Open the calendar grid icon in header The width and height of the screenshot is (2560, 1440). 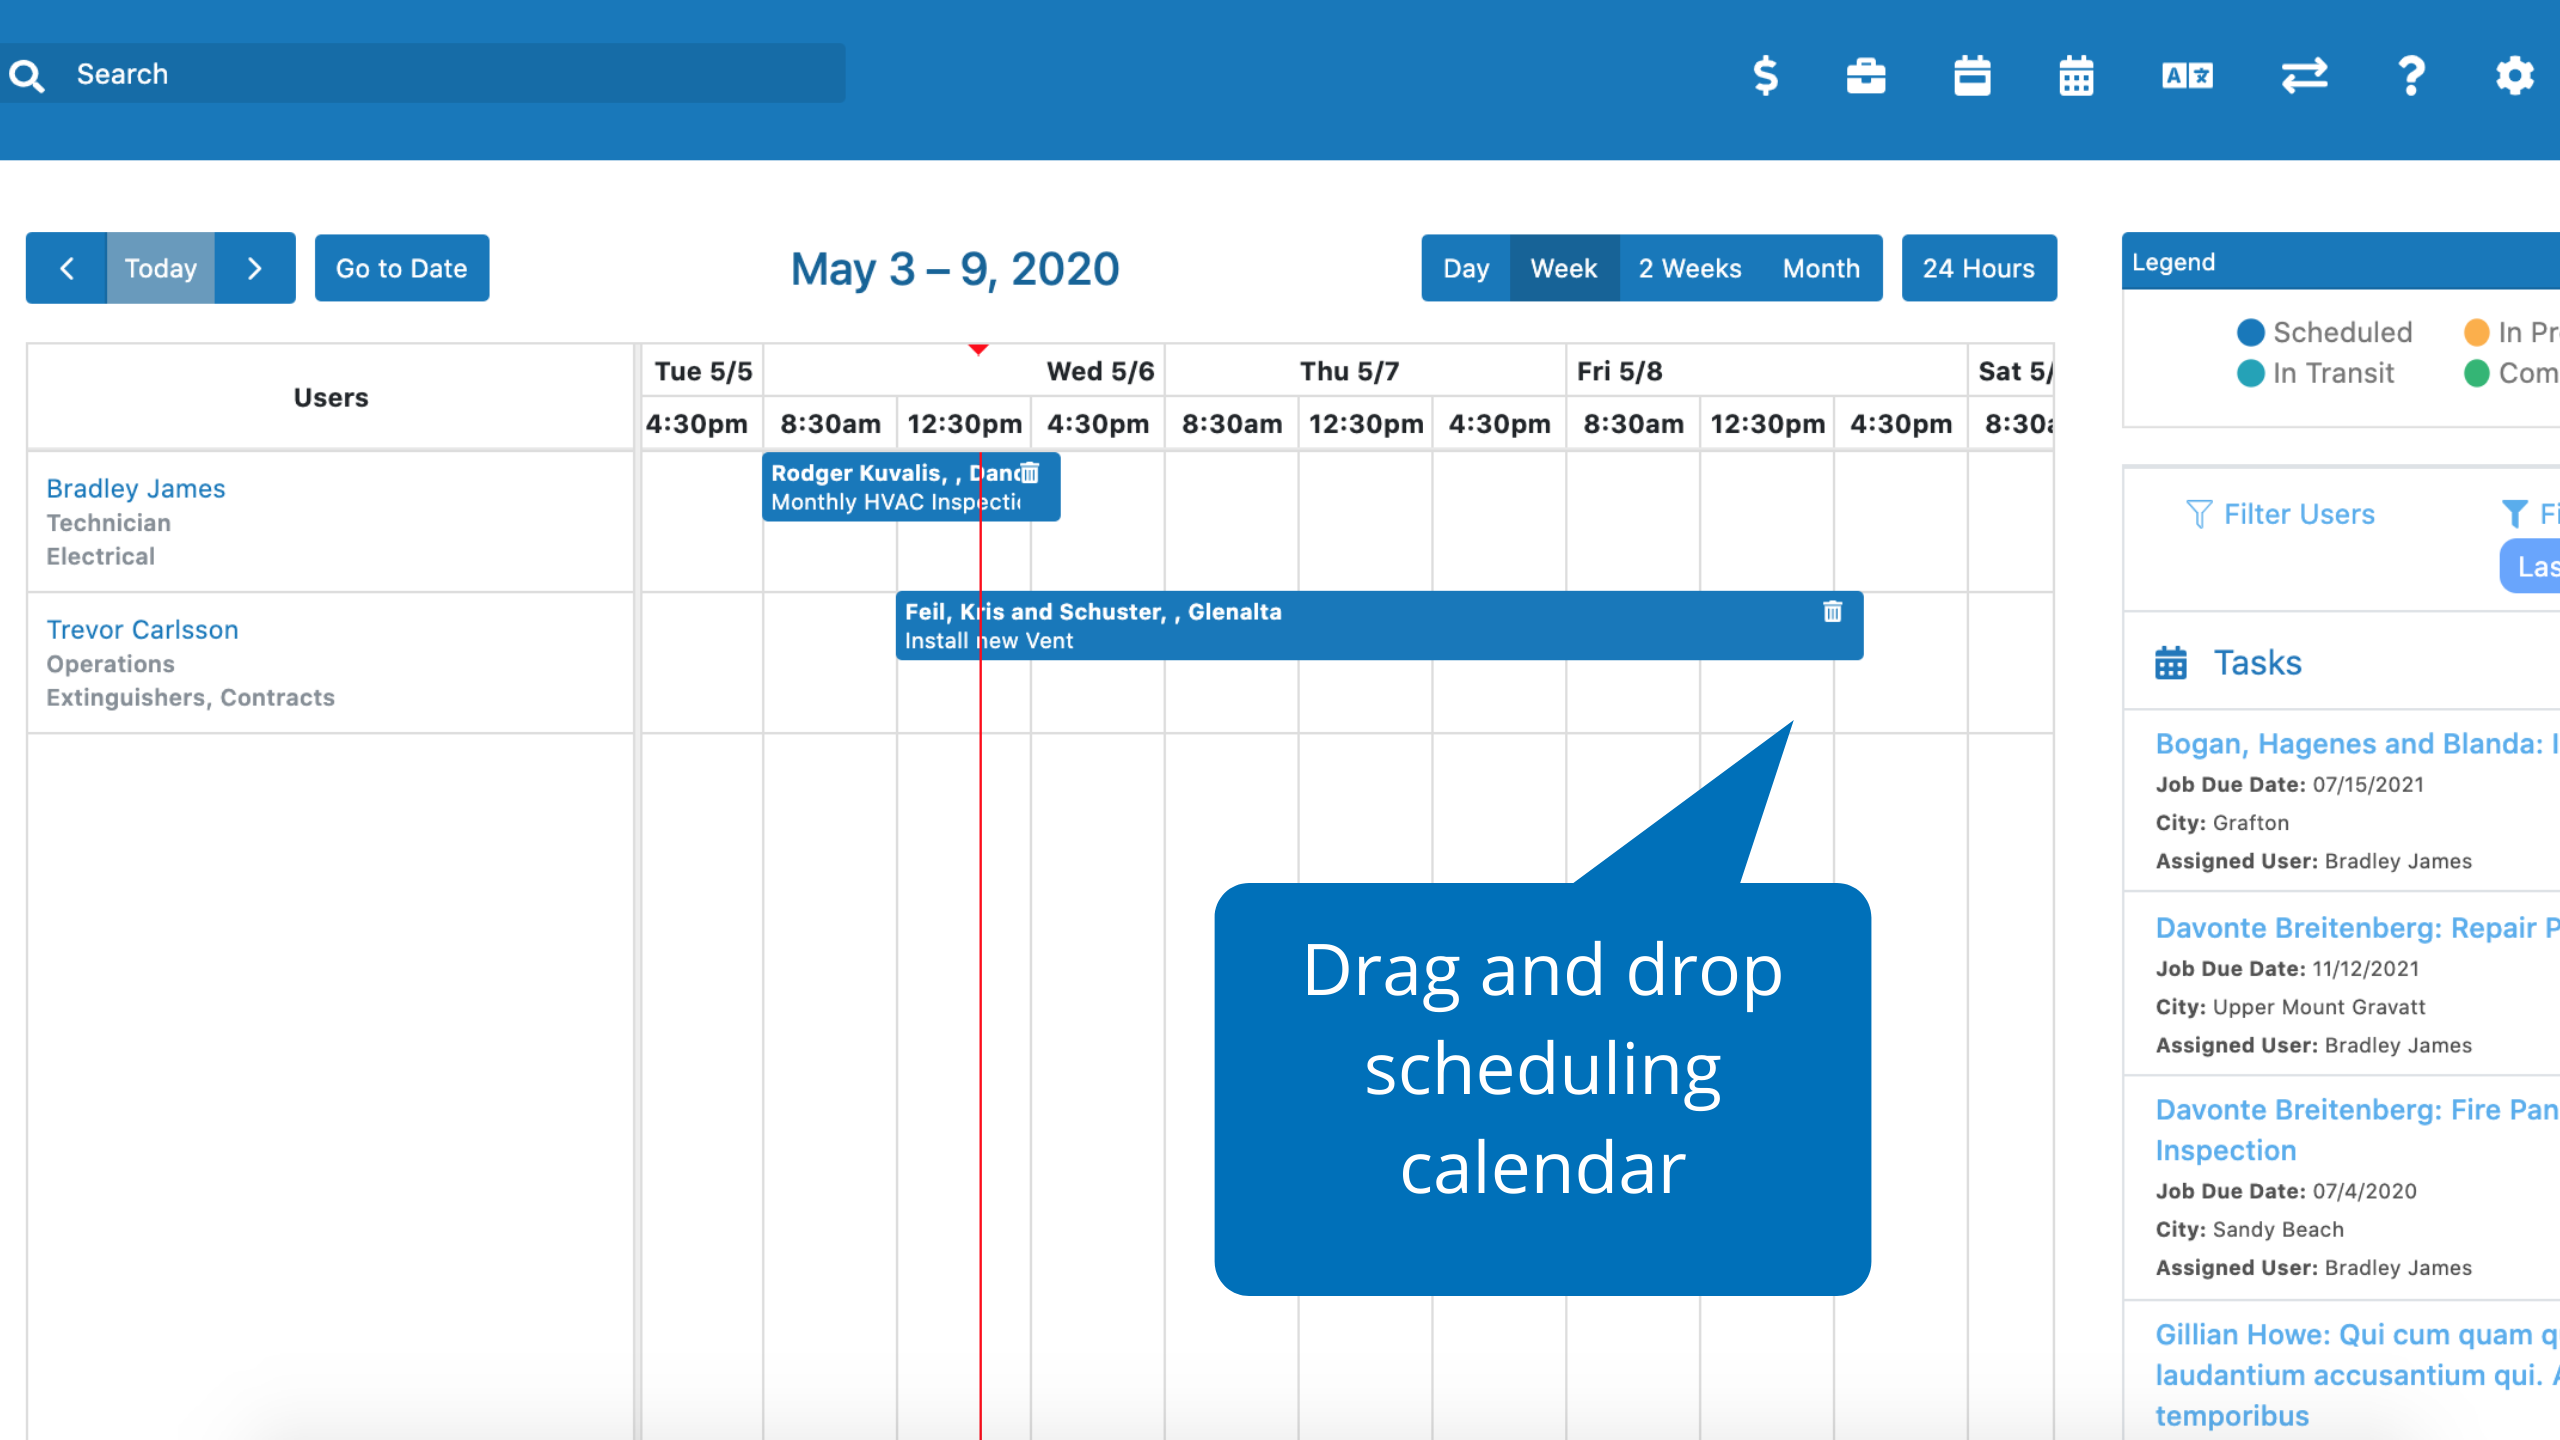(2076, 75)
